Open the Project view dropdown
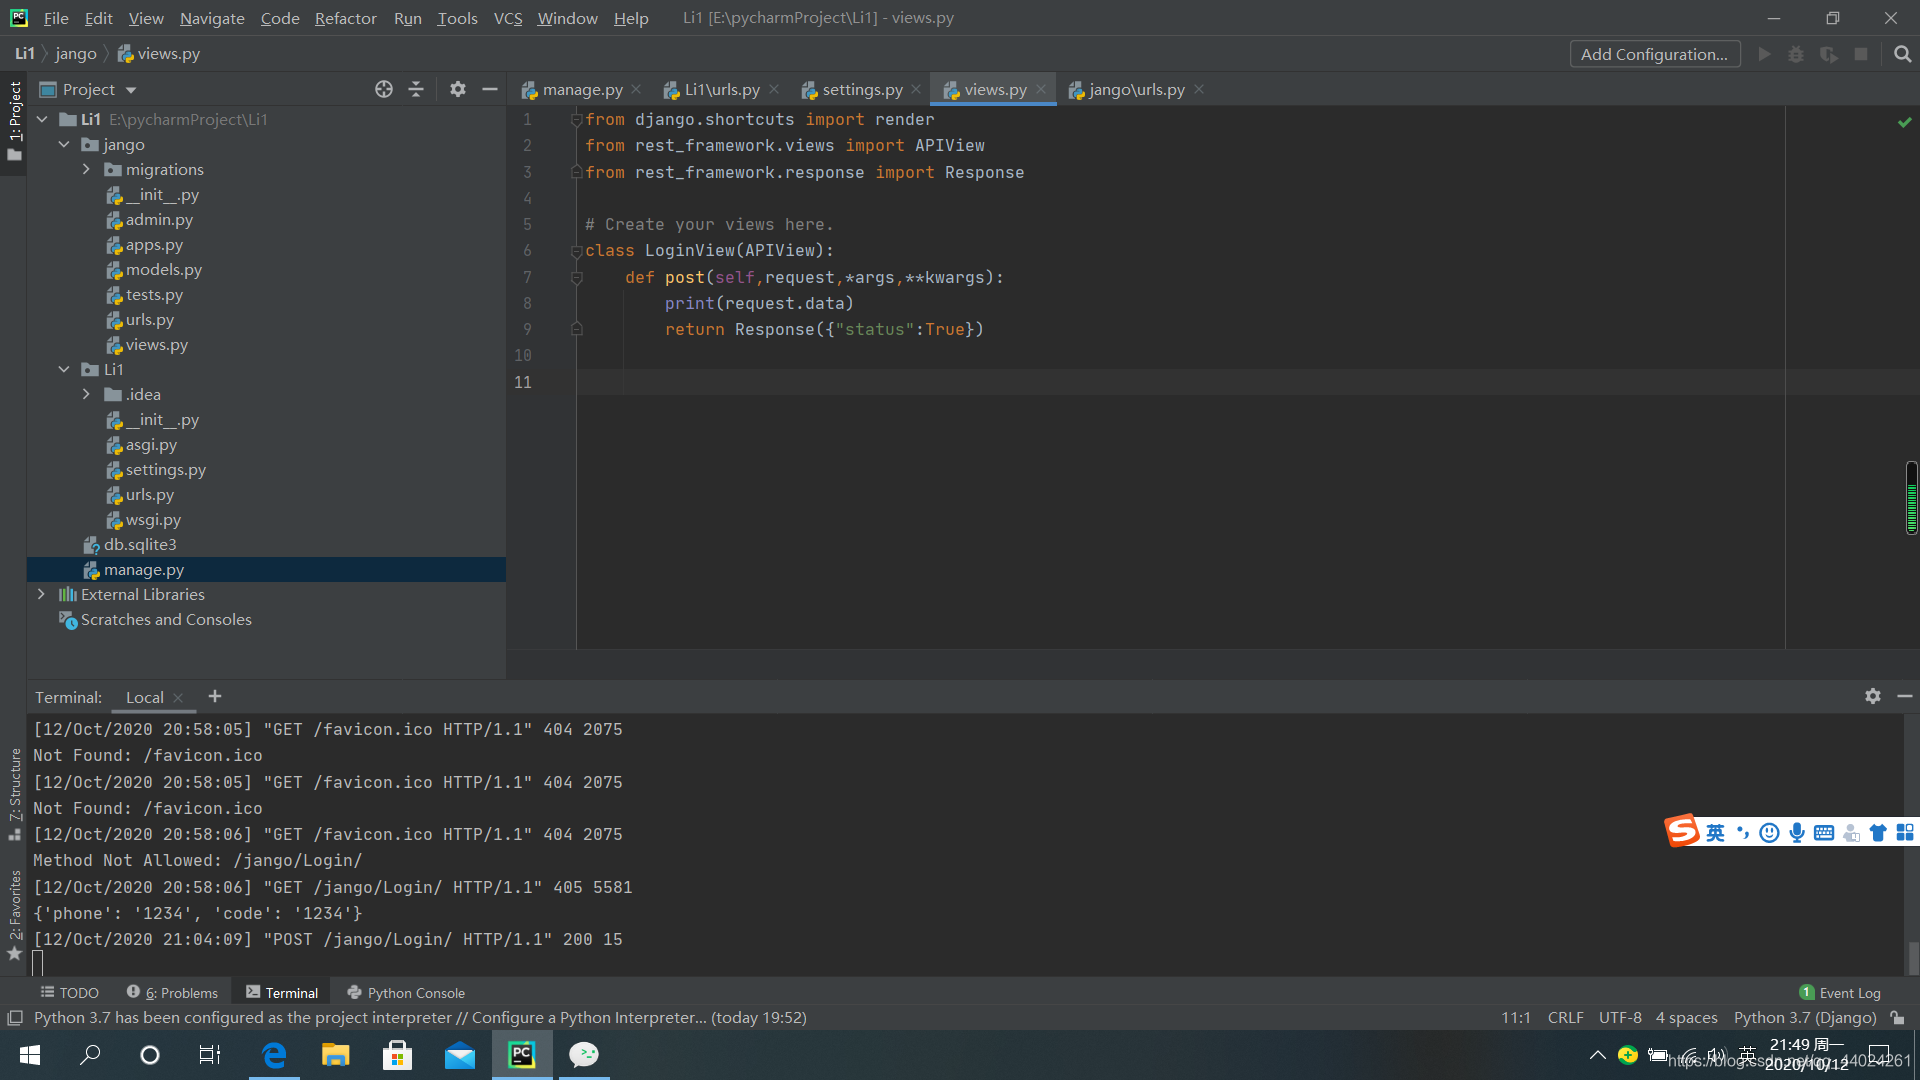The height and width of the screenshot is (1080, 1920). coord(131,89)
